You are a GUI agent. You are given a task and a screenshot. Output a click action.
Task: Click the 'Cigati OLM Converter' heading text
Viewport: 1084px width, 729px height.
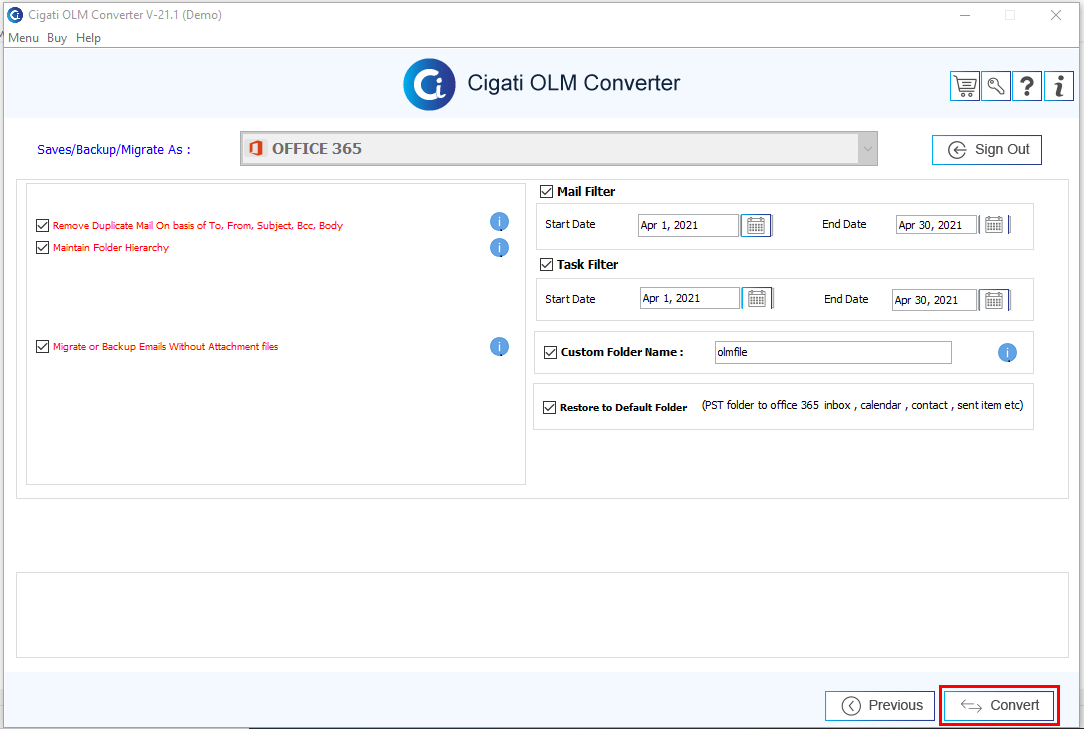point(574,83)
